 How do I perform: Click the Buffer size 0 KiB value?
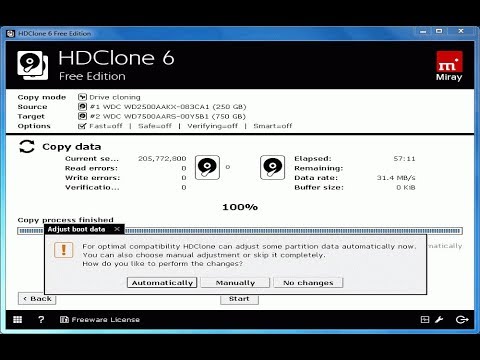[x=406, y=187]
